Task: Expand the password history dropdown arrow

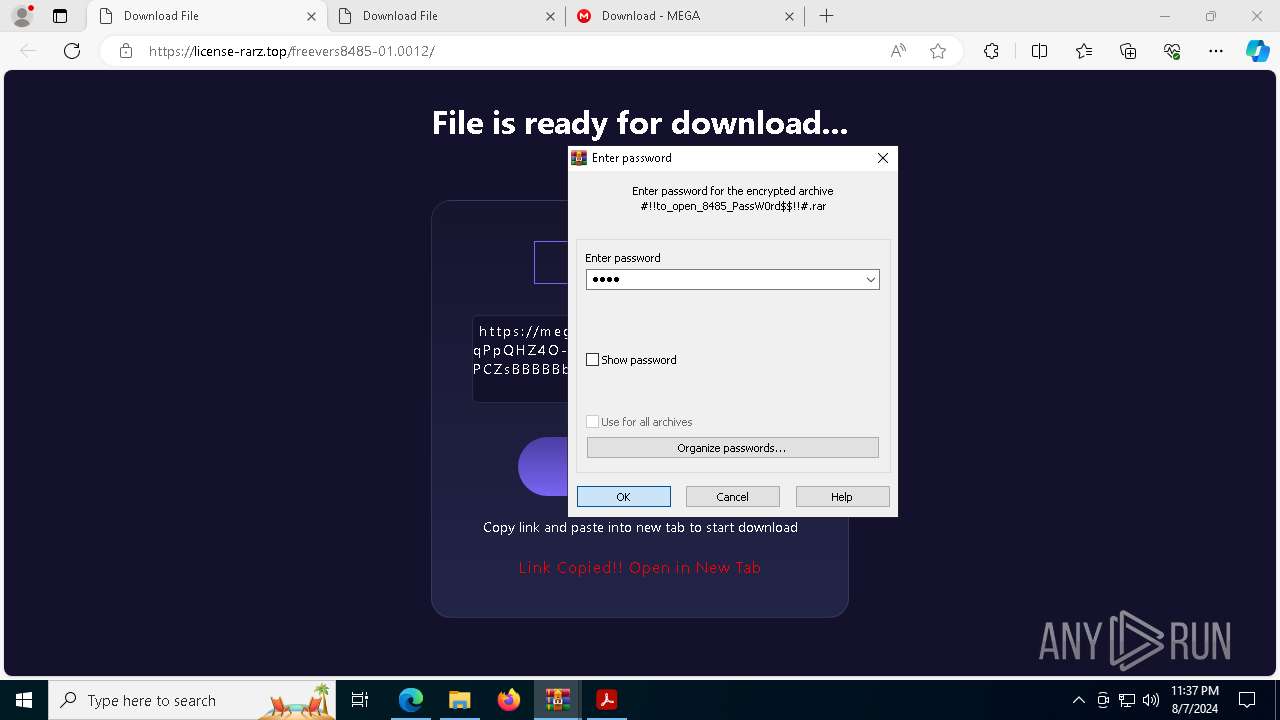Action: 871,280
